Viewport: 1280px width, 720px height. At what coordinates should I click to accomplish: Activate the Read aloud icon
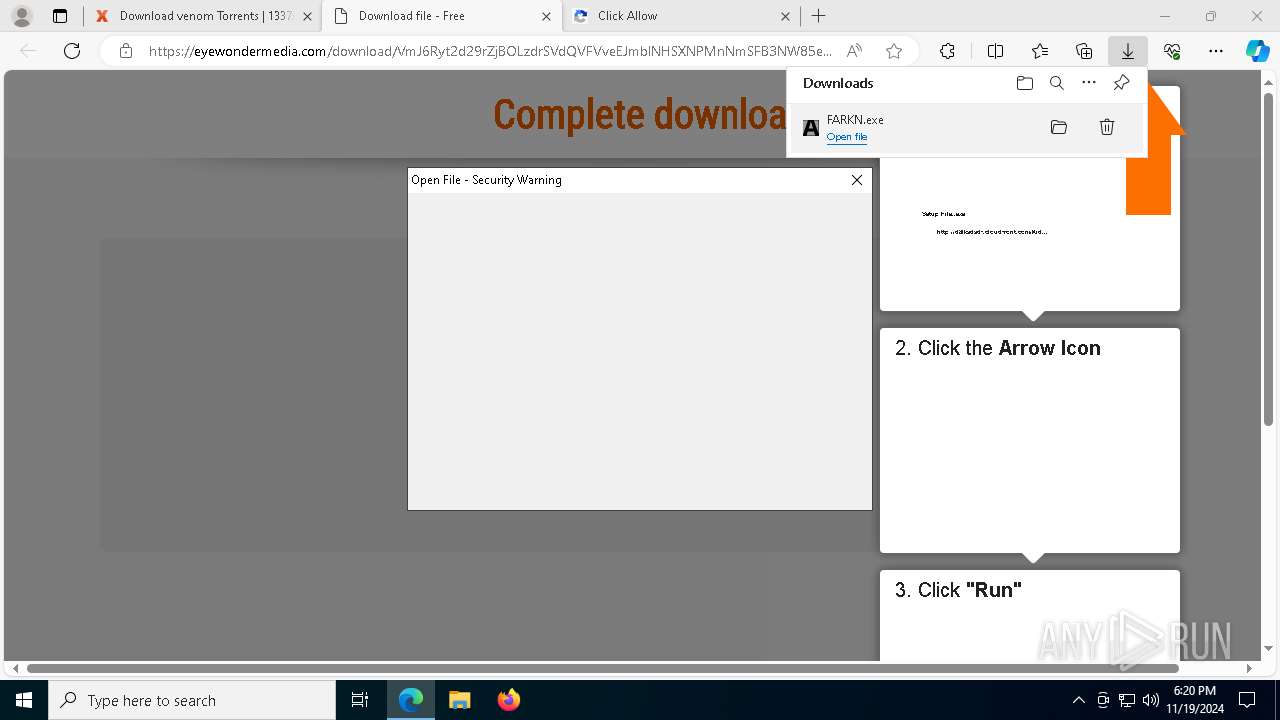[854, 51]
